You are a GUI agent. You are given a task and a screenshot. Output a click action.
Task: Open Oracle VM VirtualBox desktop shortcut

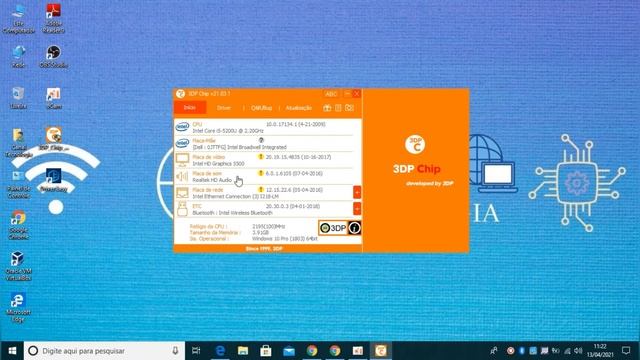point(18,266)
